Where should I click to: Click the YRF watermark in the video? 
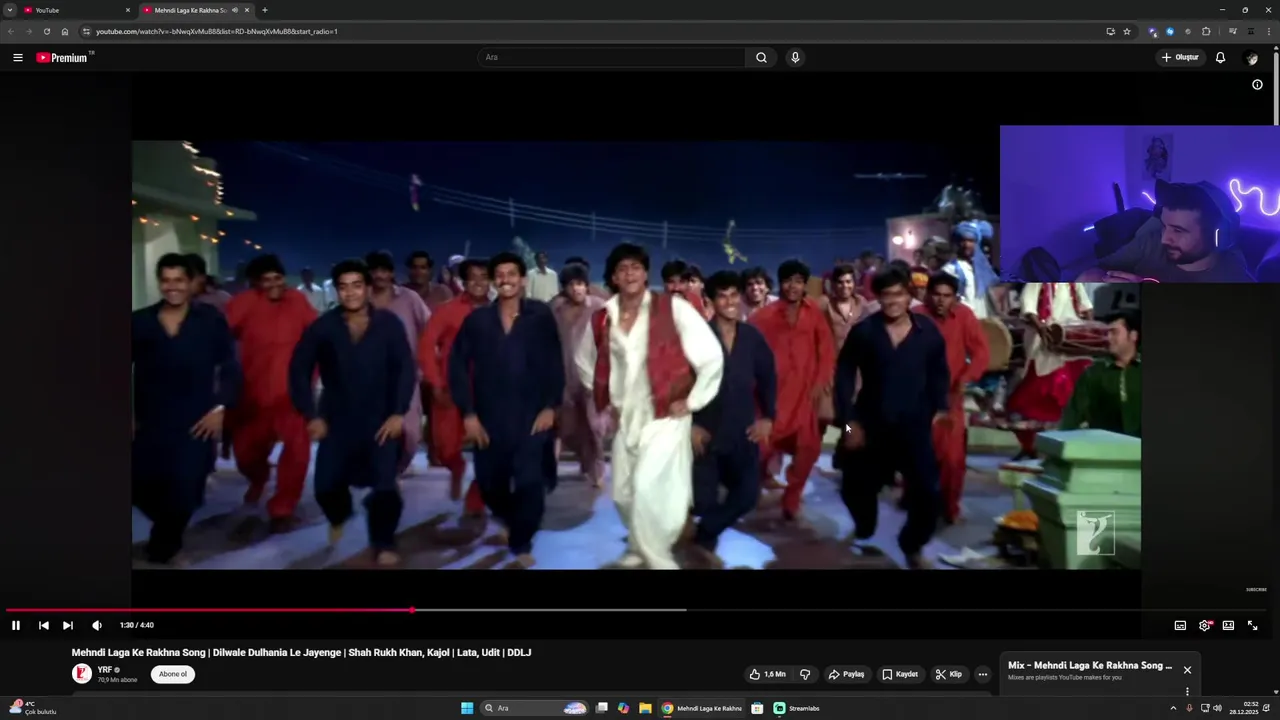[x=1095, y=532]
